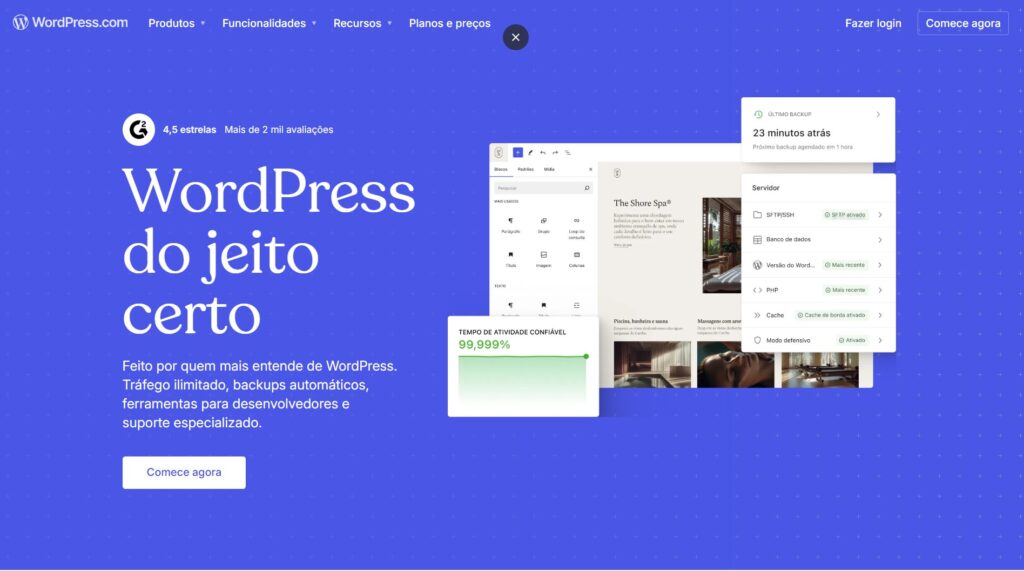Click the WordPress icon in Versão row

click(757, 265)
